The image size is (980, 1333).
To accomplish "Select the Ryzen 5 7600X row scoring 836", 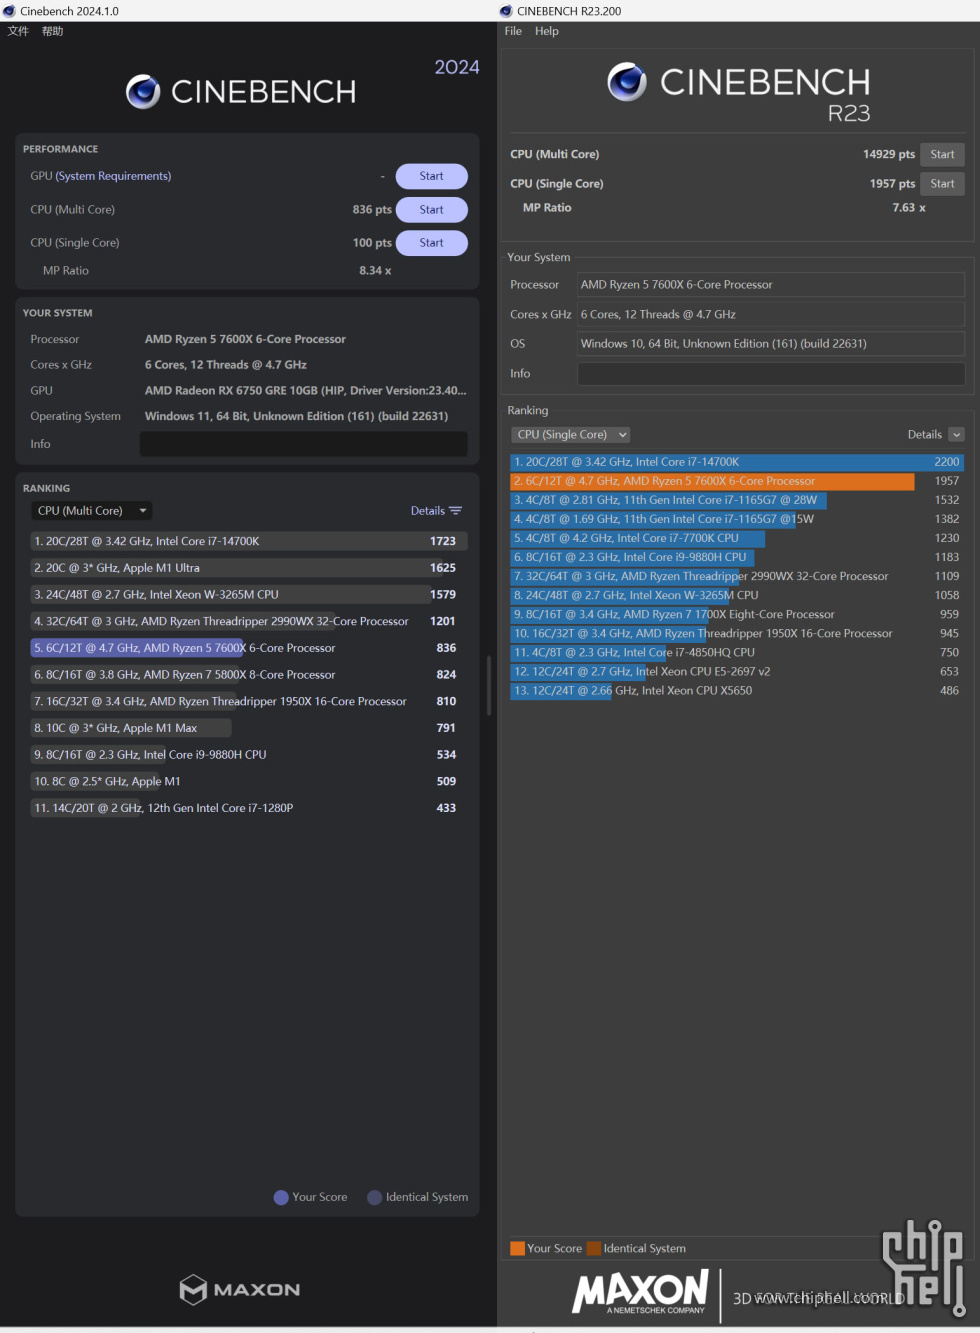I will [x=247, y=648].
